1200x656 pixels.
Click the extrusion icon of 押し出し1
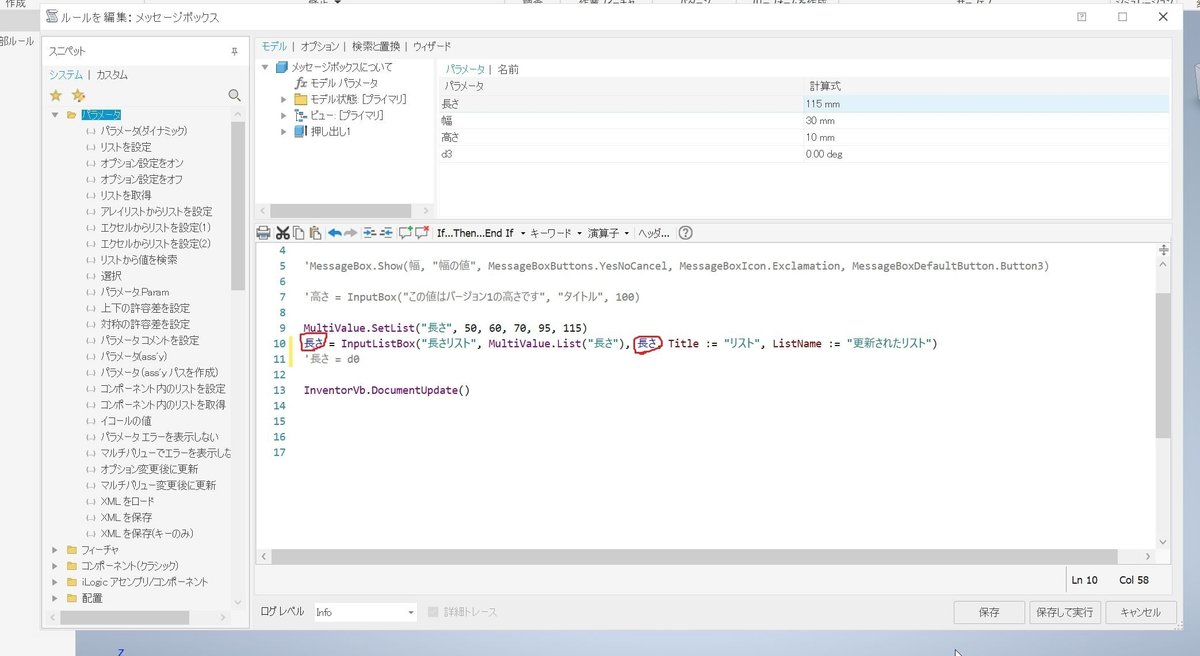(x=300, y=131)
